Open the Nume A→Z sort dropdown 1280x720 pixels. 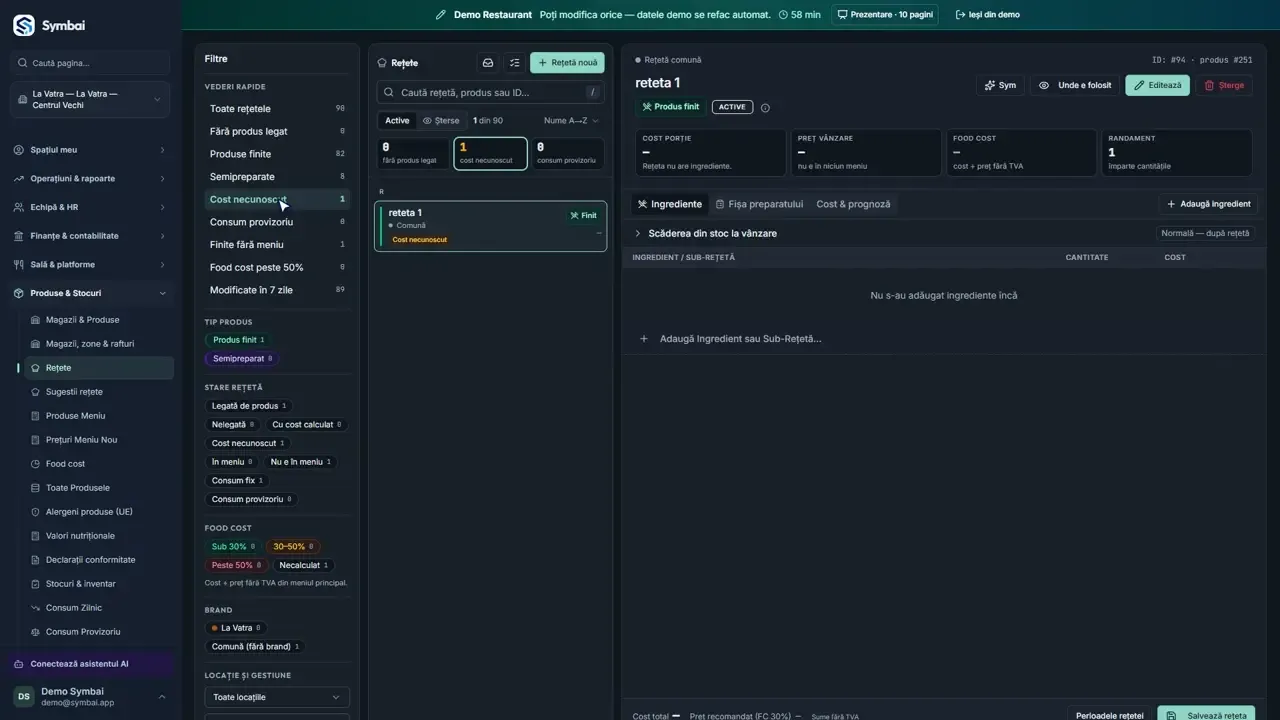pyautogui.click(x=571, y=121)
